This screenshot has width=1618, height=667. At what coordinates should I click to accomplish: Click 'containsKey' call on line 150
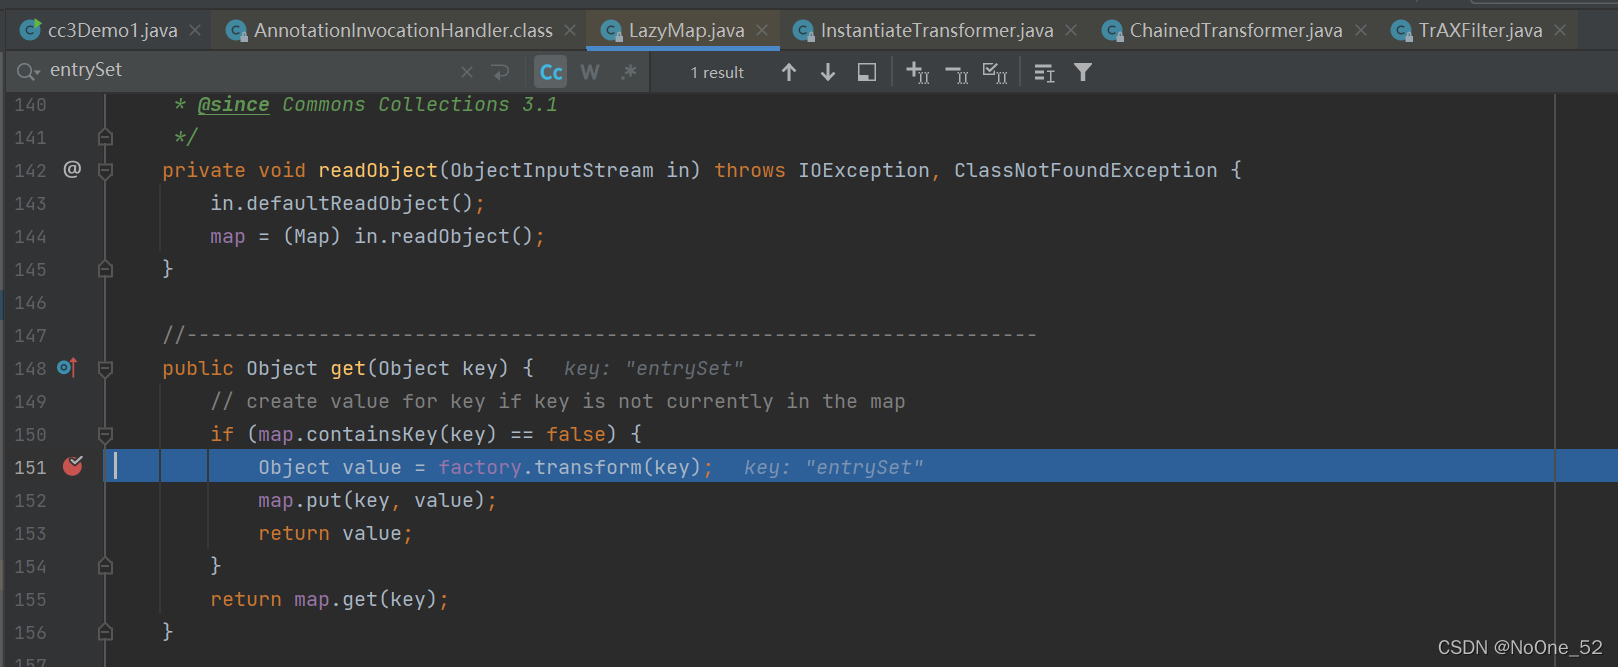point(372,434)
